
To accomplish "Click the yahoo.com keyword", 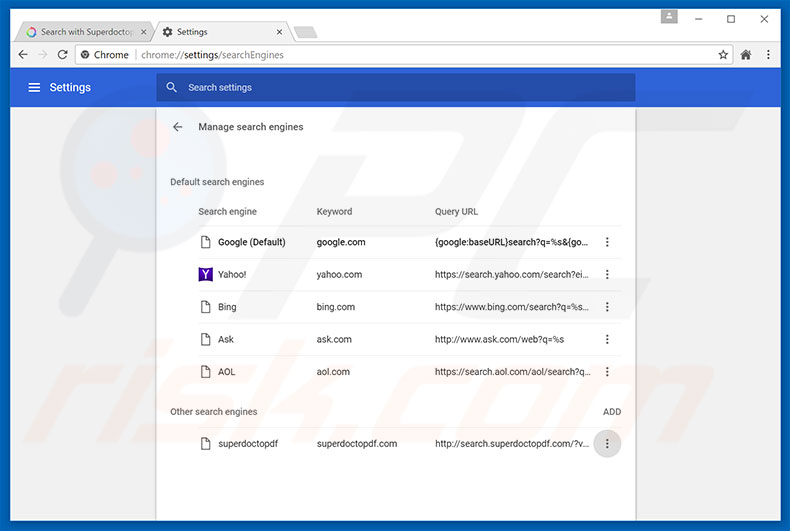I will (339, 275).
